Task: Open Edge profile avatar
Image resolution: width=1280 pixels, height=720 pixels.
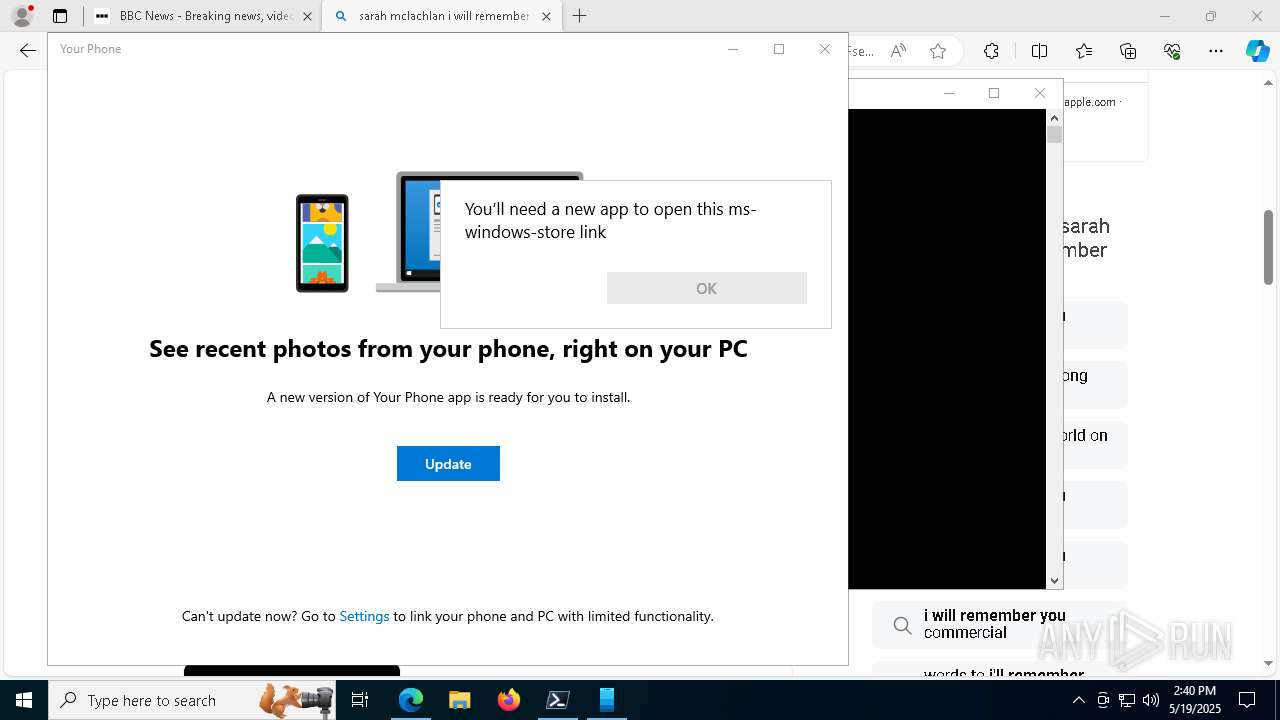Action: point(22,16)
